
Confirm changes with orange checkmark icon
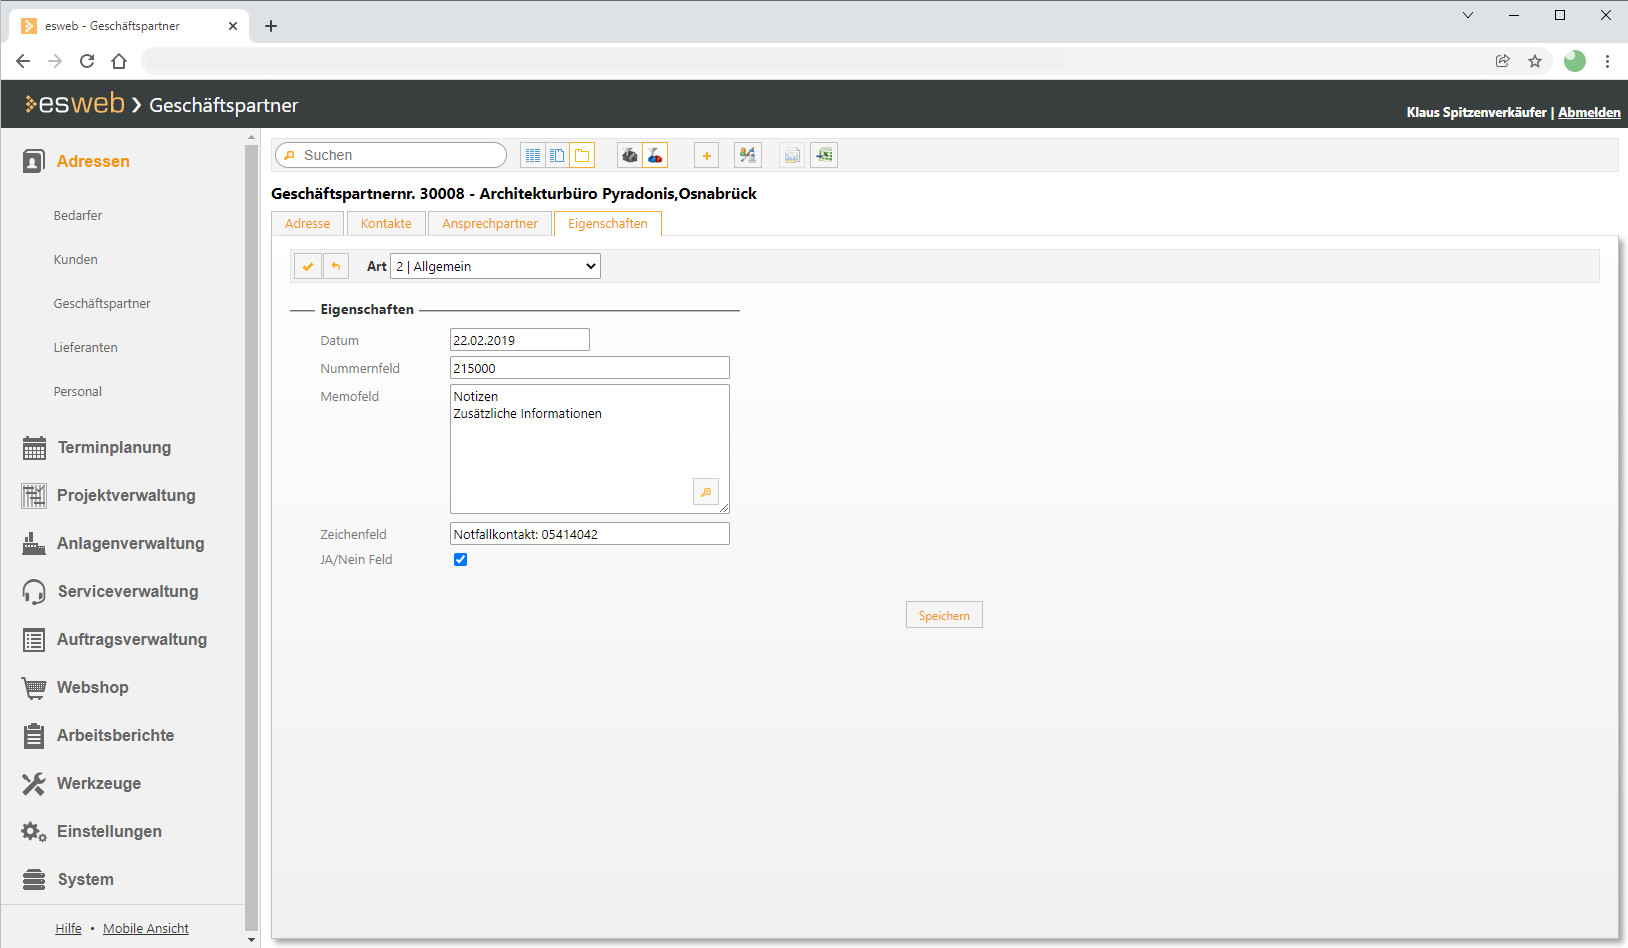[308, 266]
